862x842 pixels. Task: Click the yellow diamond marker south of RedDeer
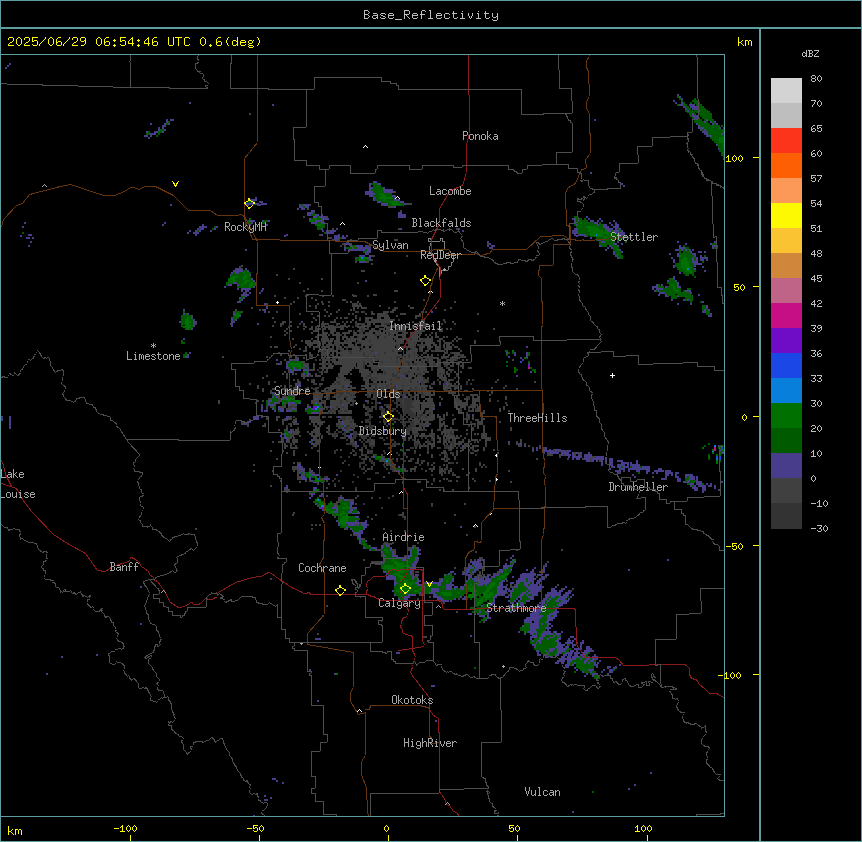pos(425,281)
